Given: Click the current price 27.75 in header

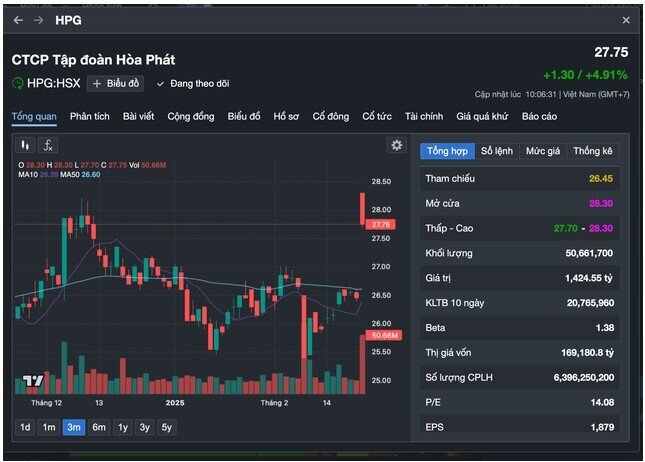Looking at the screenshot, I should 611,52.
